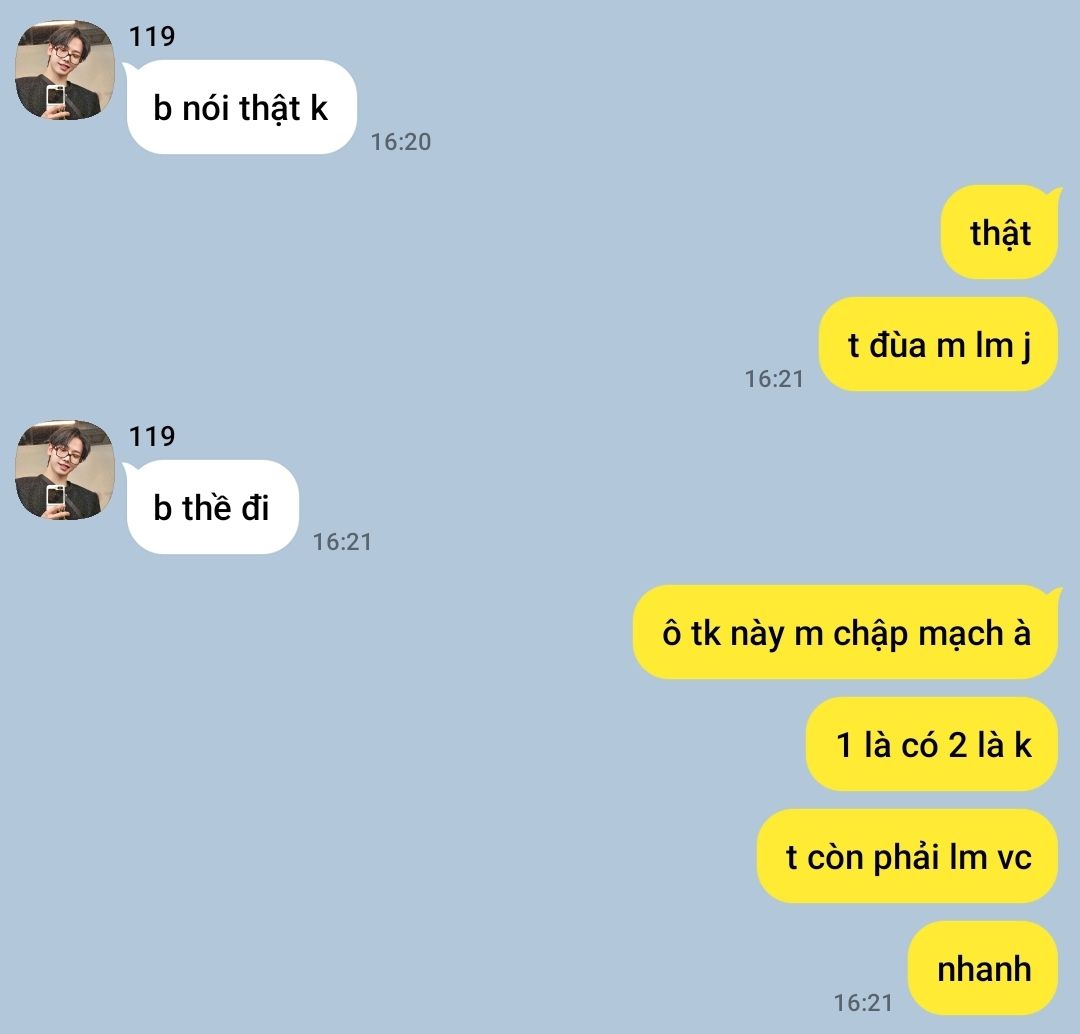Tap 'ô tk này m chập mạch à' message

pyautogui.click(x=846, y=632)
